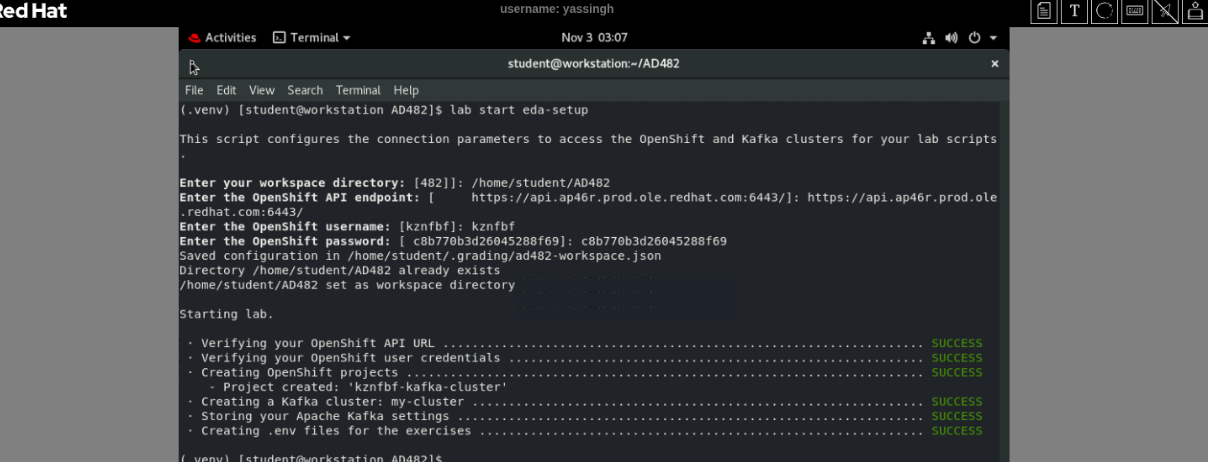Open the Help menu
This screenshot has width=1208, height=462.
[x=406, y=90]
